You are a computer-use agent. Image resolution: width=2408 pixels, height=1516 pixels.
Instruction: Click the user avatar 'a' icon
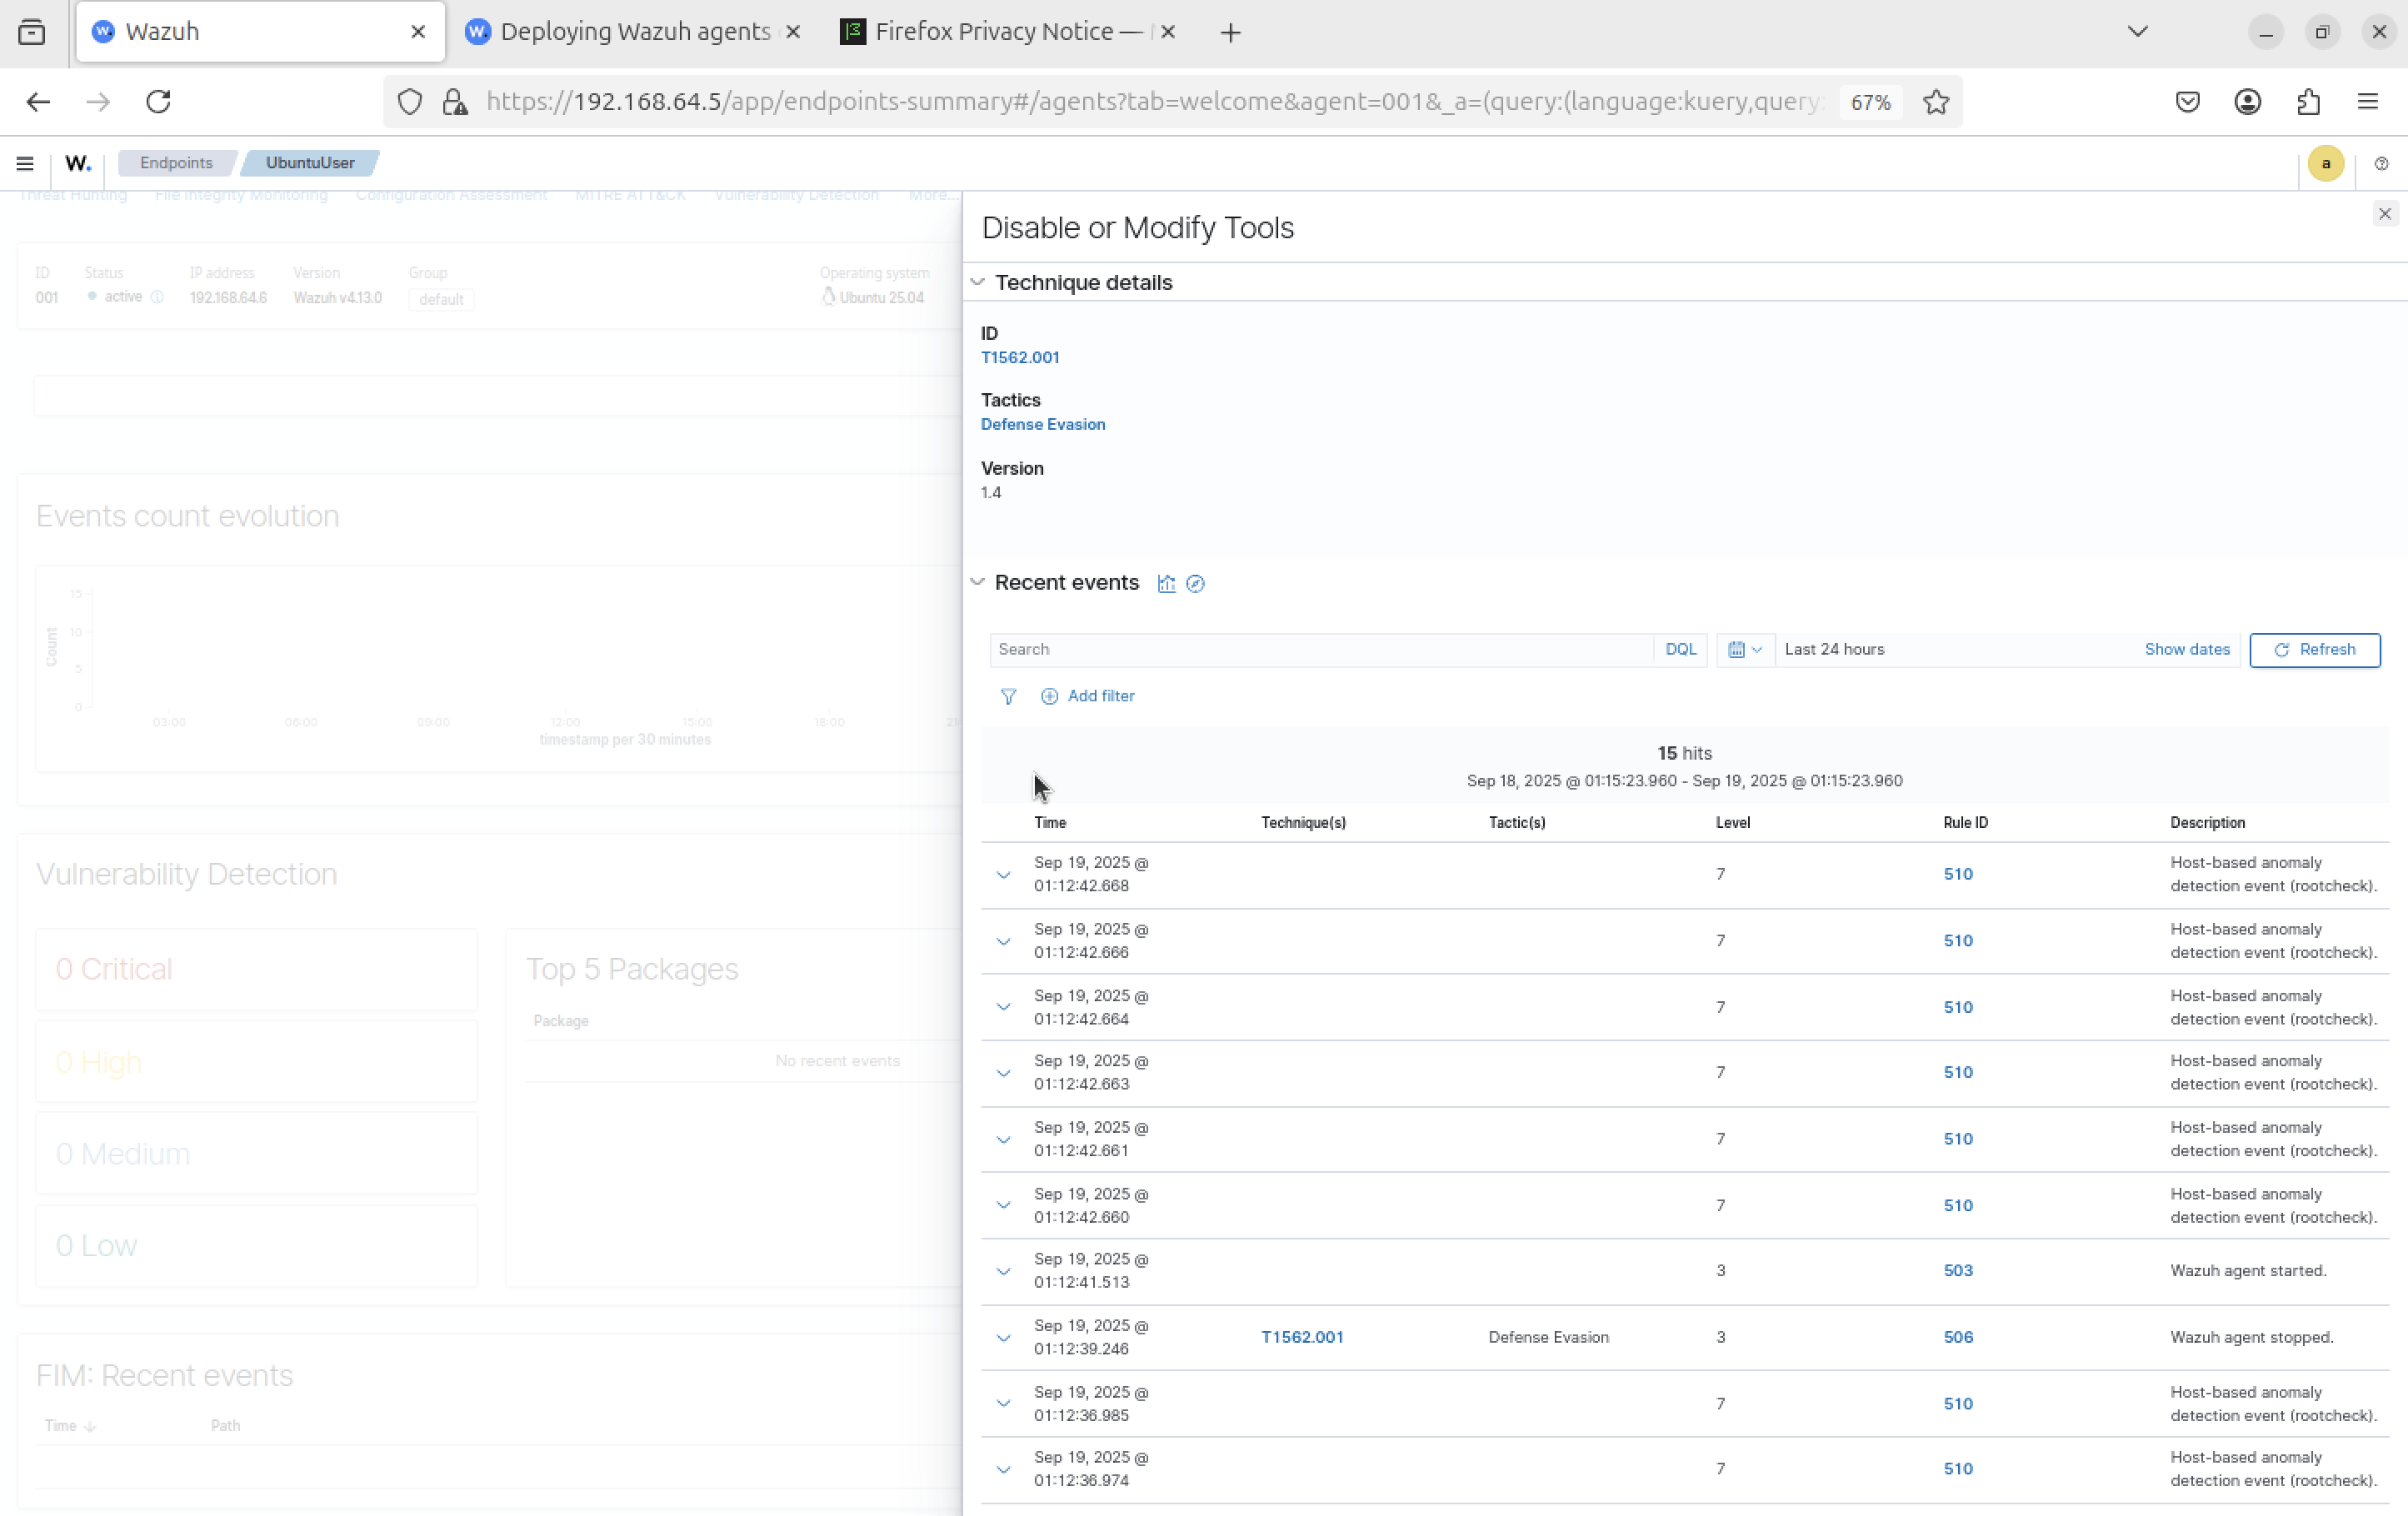point(2325,163)
